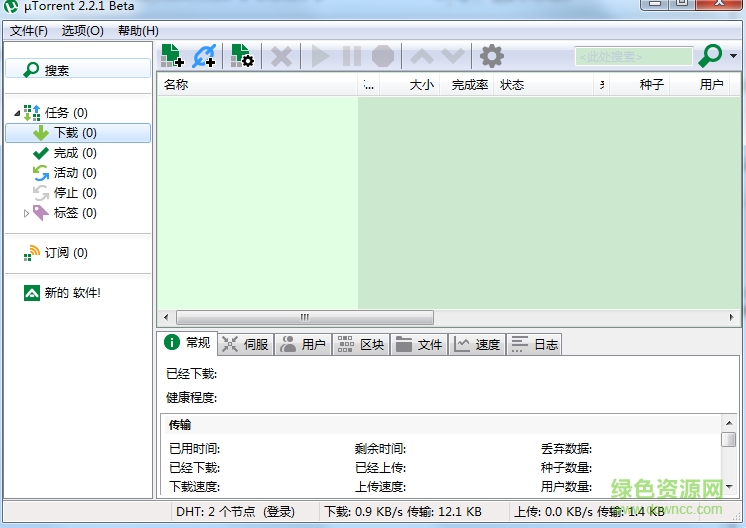Click the Start torrent play icon
Screen dimensions: 746x528
[x=320, y=56]
